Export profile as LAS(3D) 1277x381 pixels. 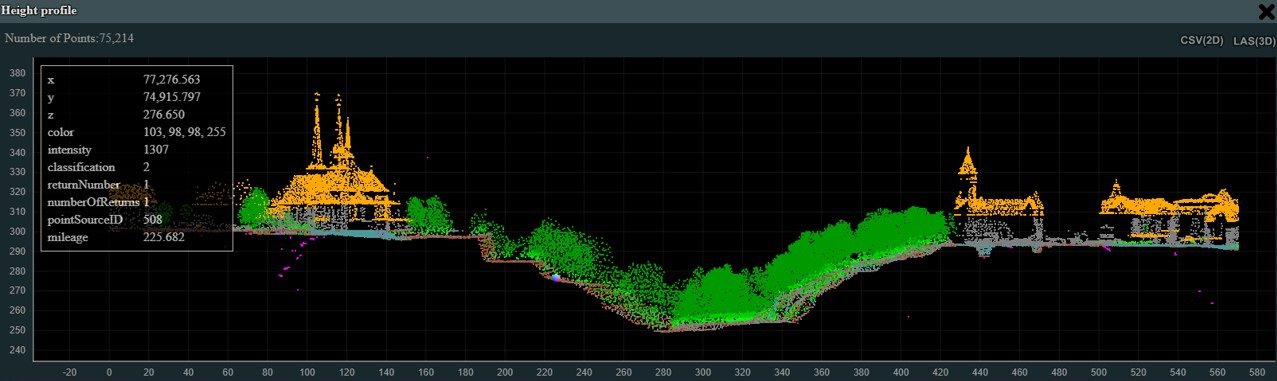(x=1254, y=41)
